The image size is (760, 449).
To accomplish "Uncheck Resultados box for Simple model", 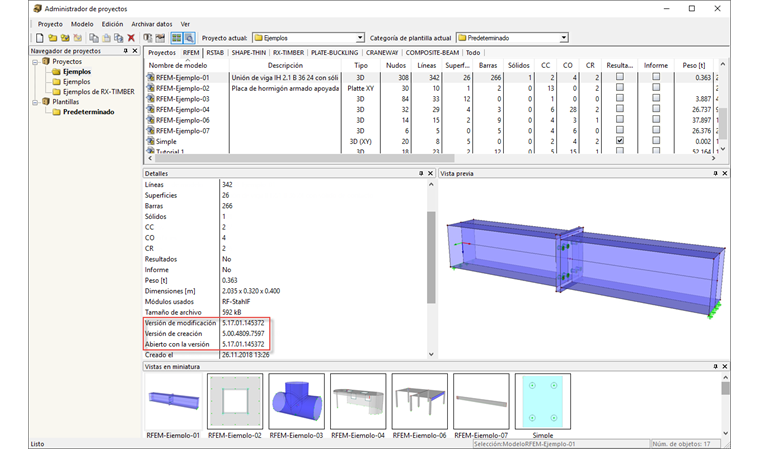I will (x=620, y=140).
